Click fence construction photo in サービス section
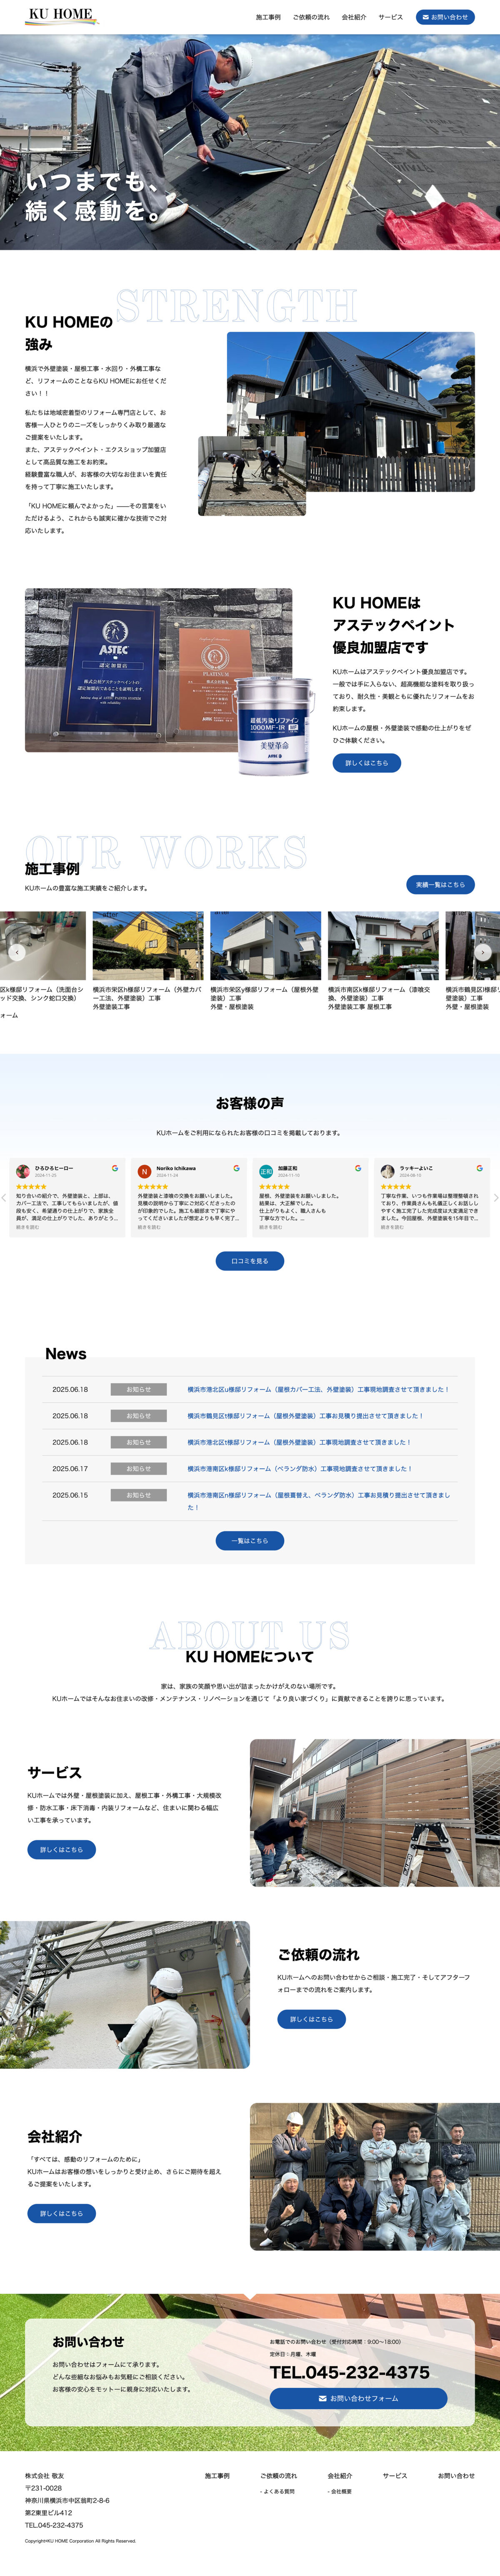The image size is (500, 2576). coord(375,1813)
